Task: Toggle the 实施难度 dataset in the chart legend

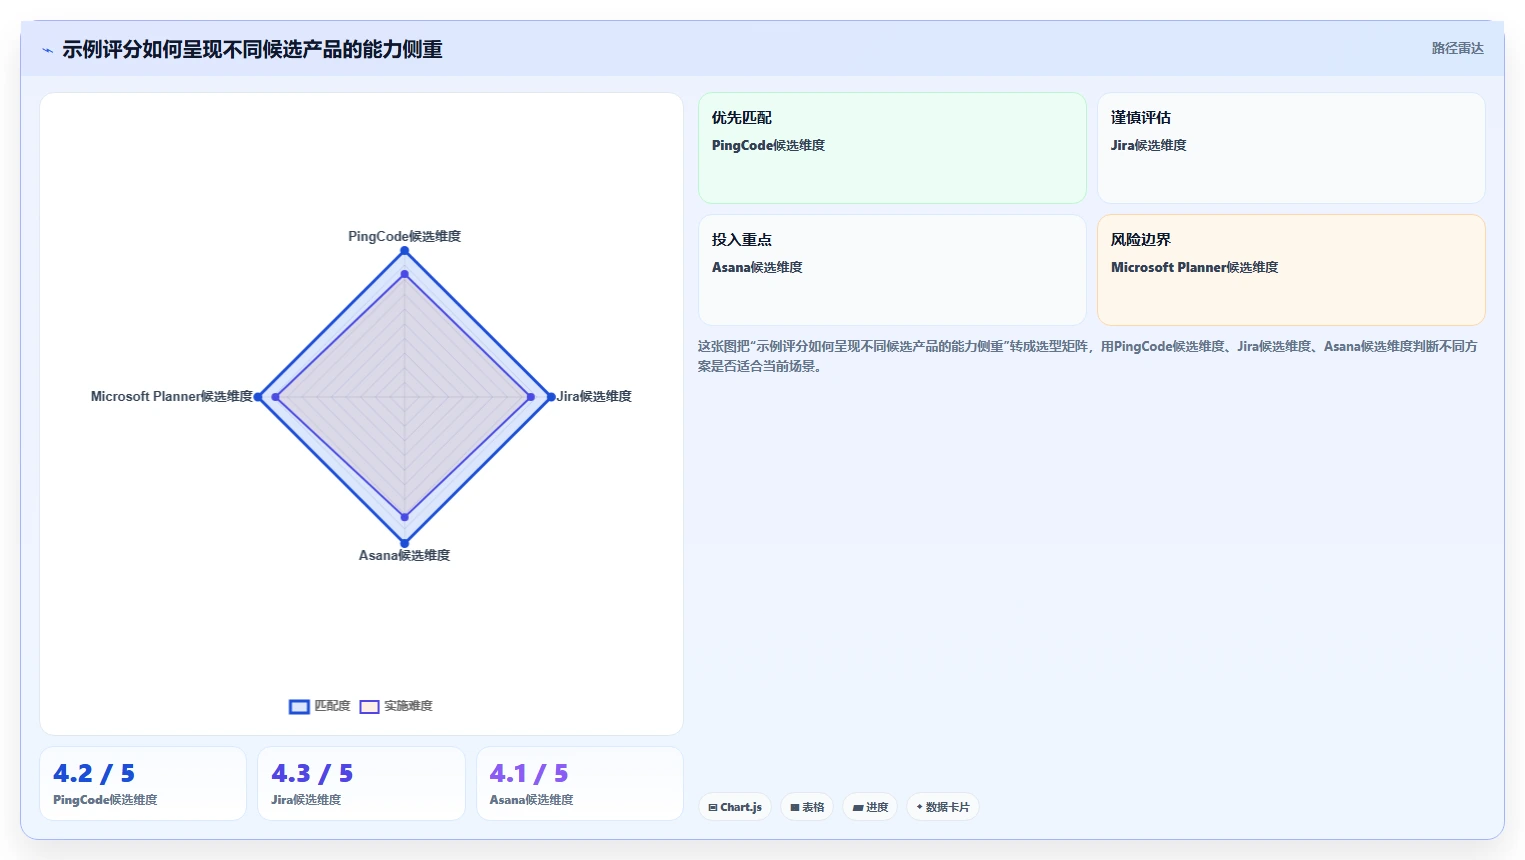Action: pyautogui.click(x=396, y=706)
